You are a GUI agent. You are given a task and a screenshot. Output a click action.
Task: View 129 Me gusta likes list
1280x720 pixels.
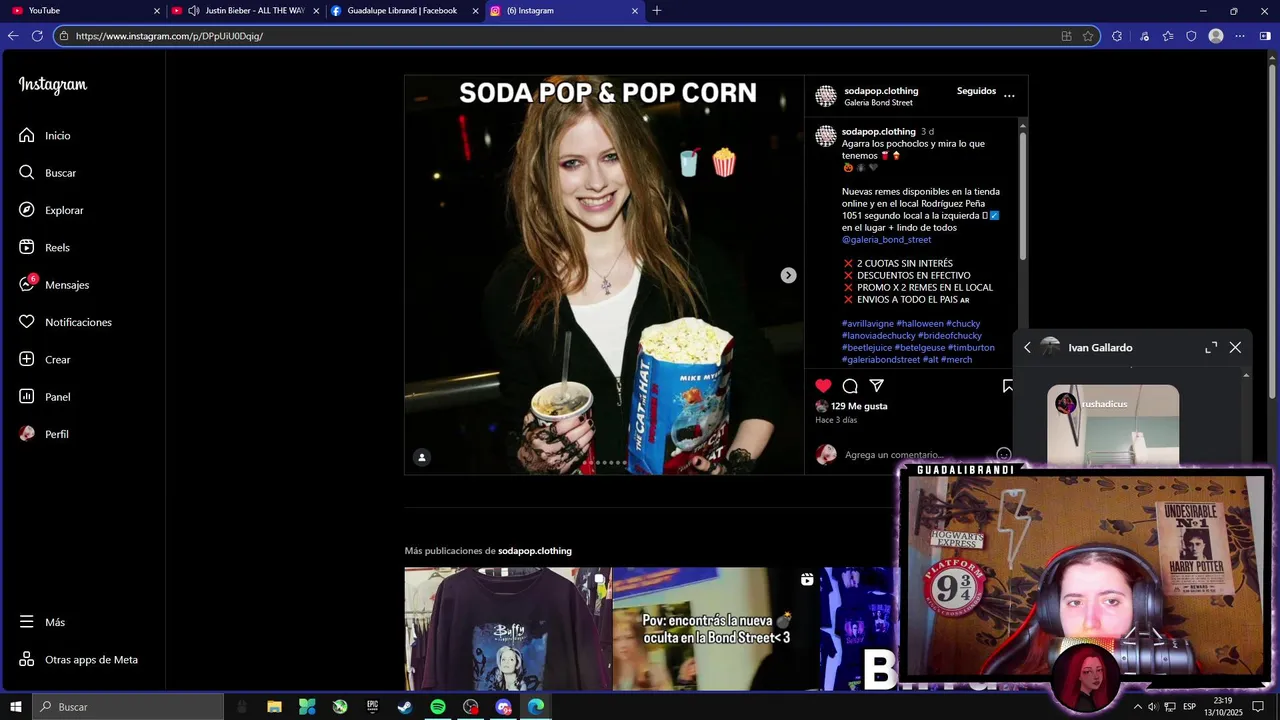(859, 406)
